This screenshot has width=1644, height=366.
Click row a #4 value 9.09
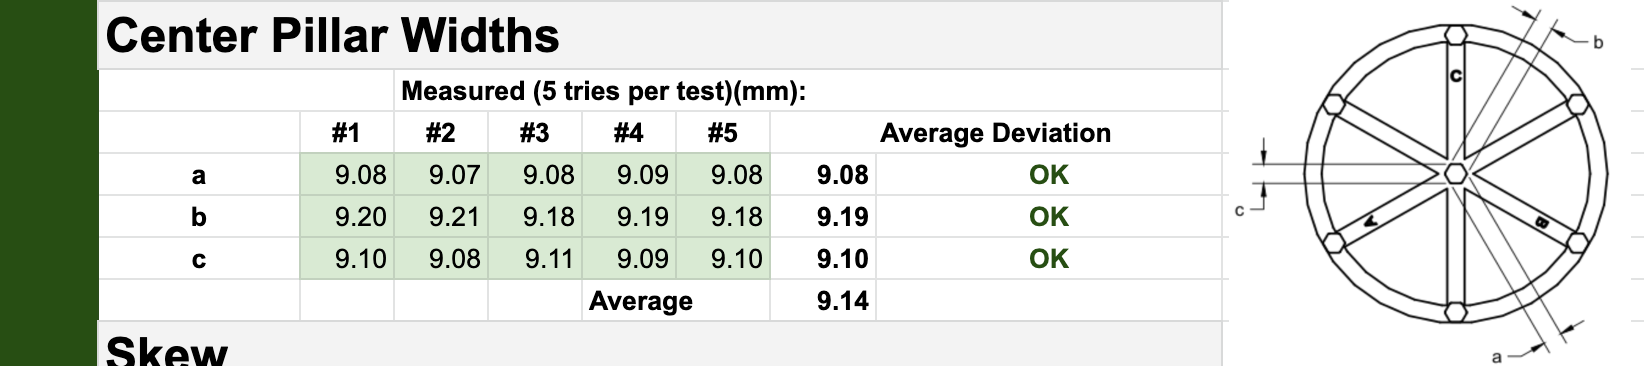pos(629,175)
